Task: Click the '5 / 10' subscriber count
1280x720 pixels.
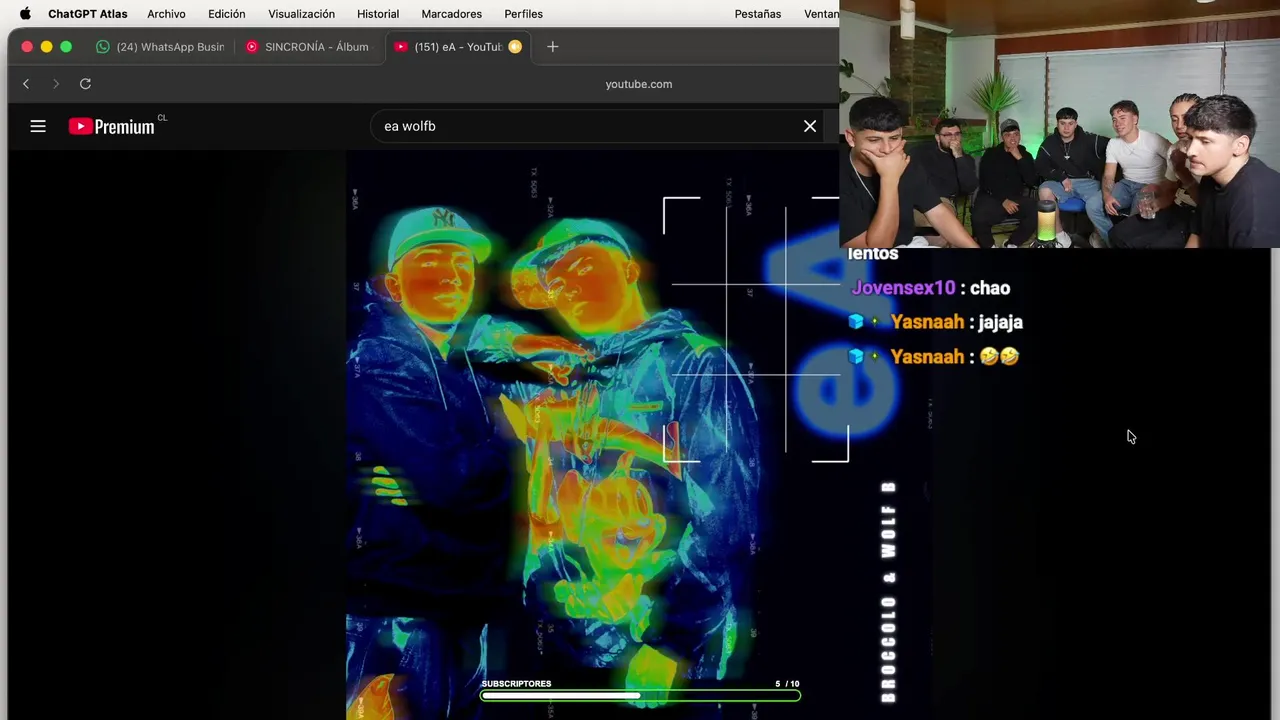Action: (787, 684)
